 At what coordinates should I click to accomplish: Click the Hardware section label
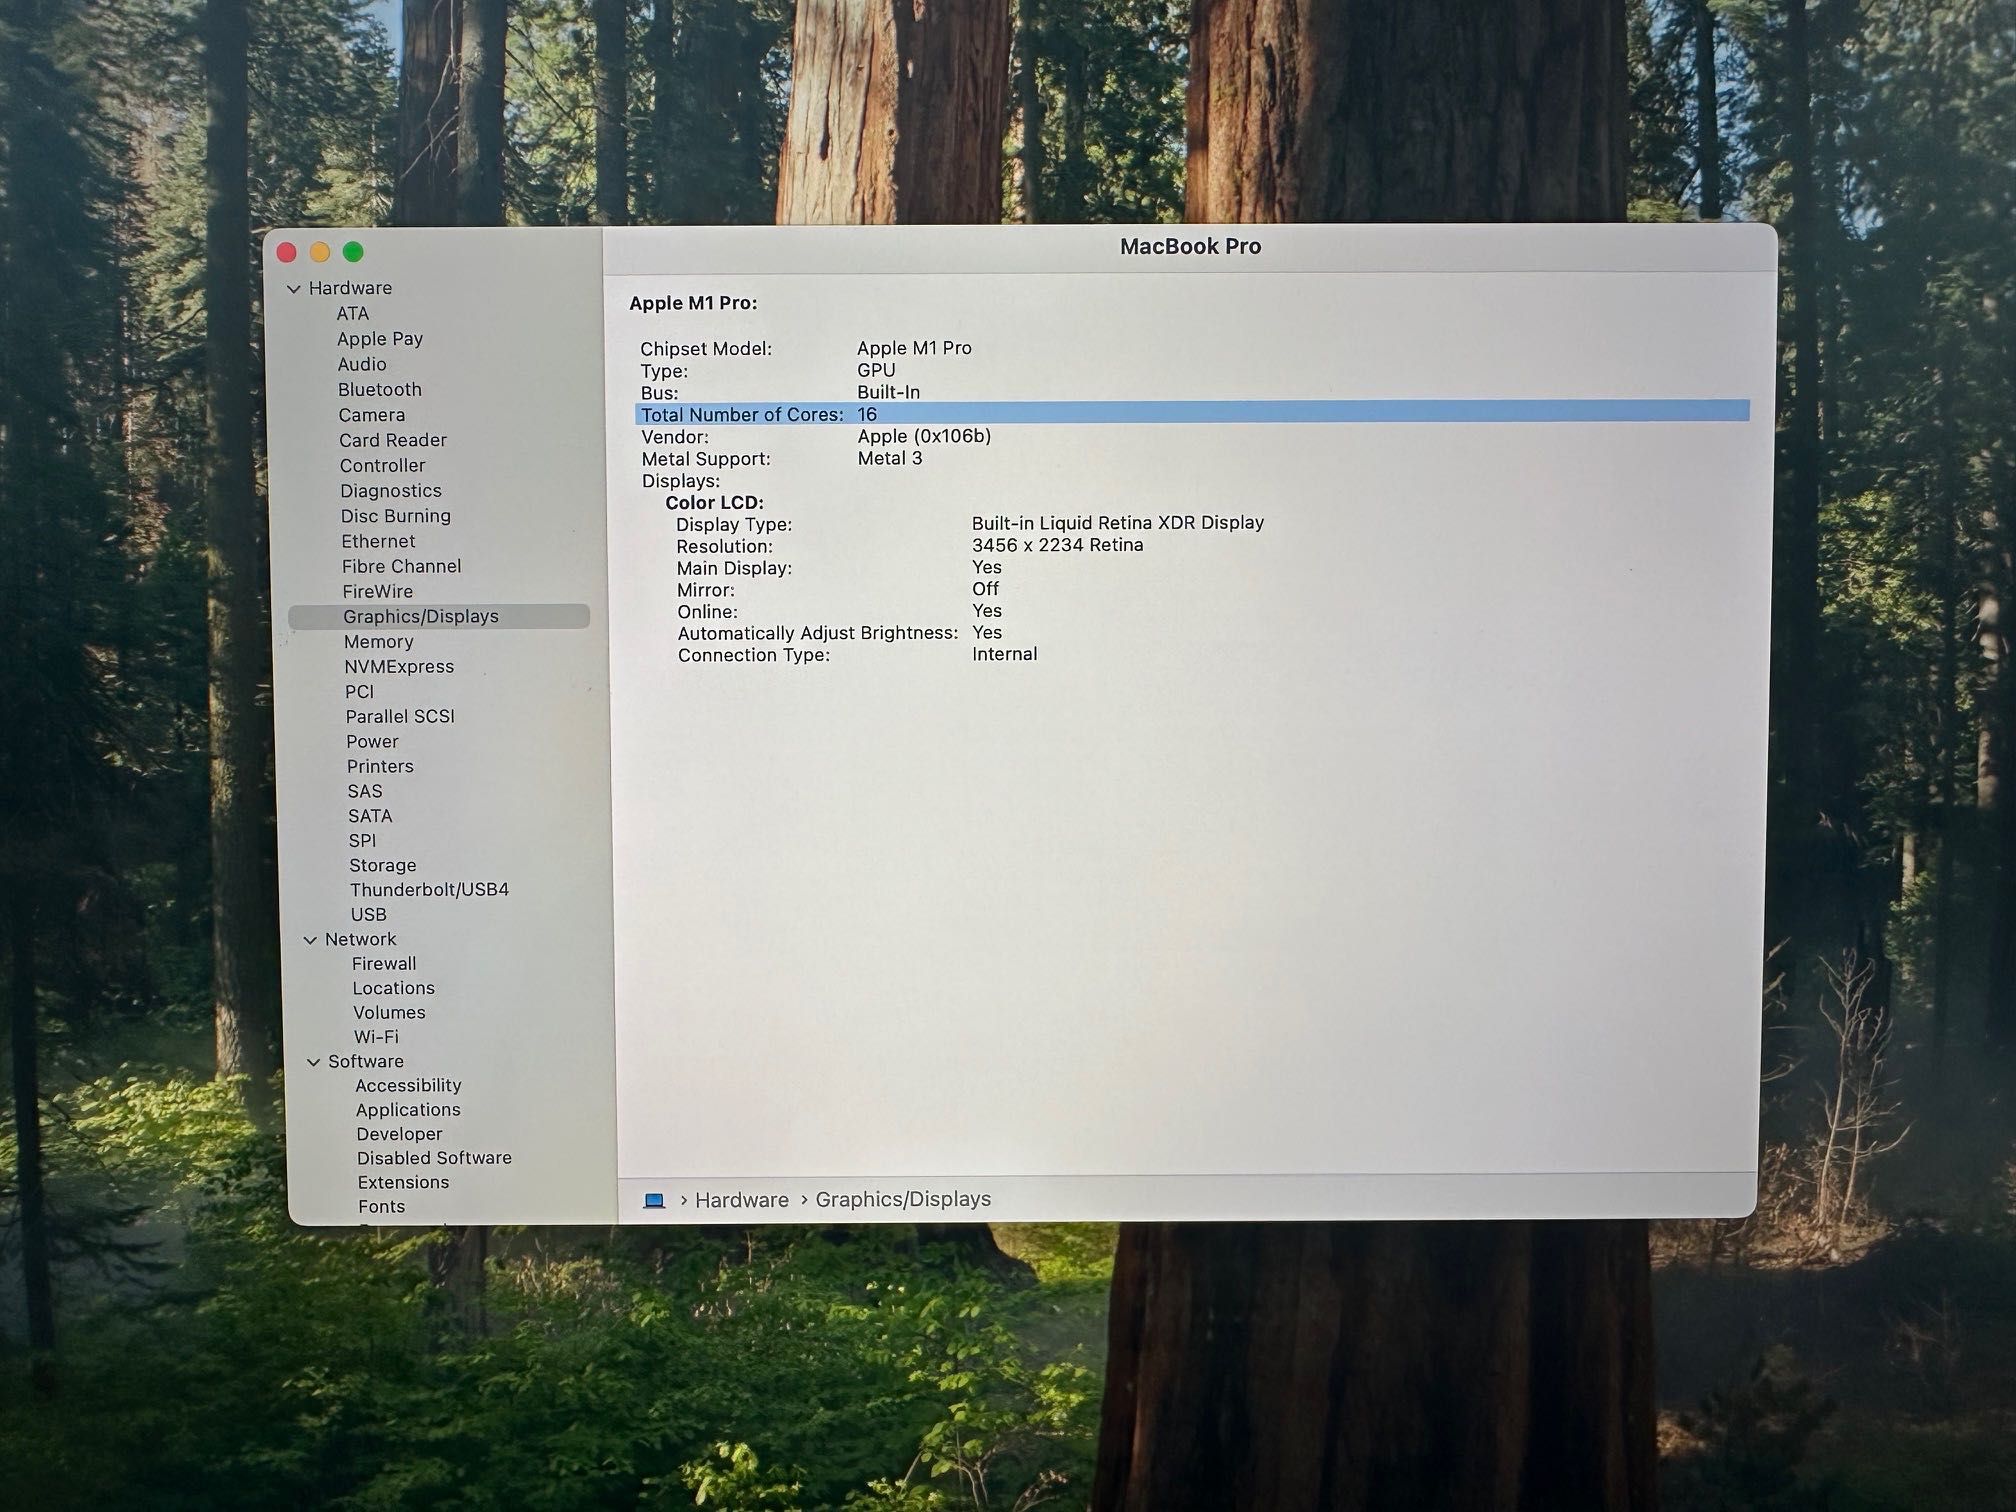350,288
